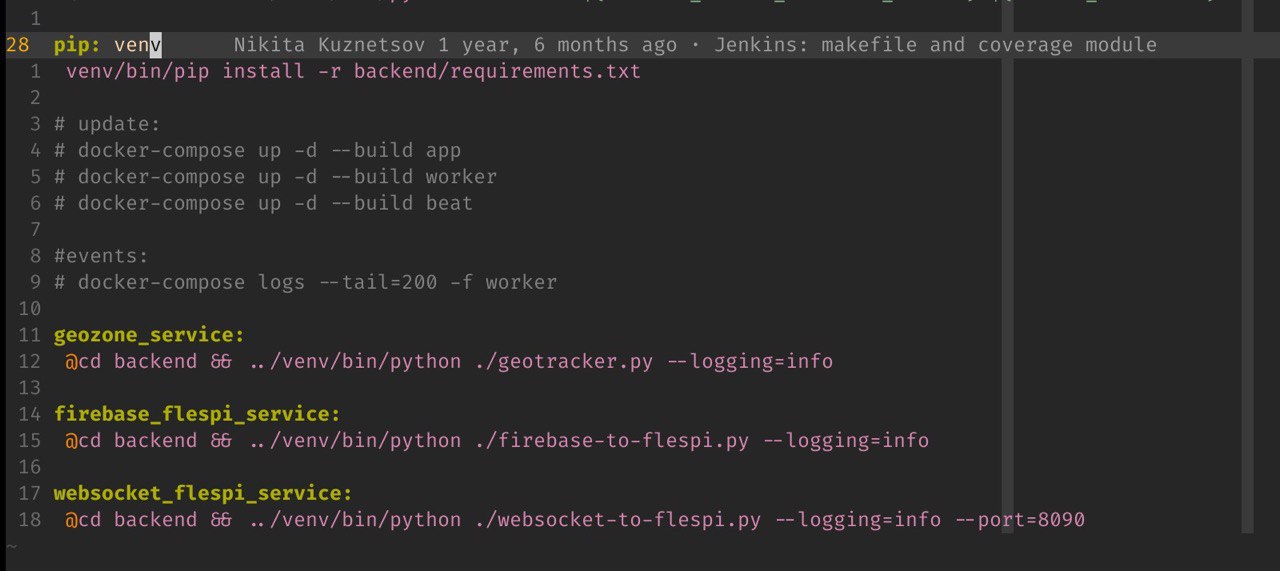
Task: Click the '#events:' comment line
Action: click(101, 256)
